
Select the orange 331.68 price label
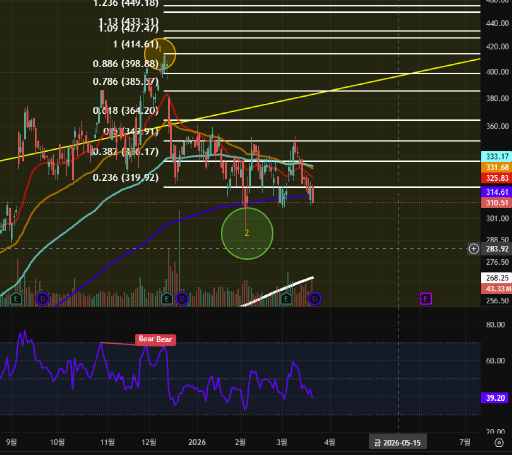[x=496, y=167]
